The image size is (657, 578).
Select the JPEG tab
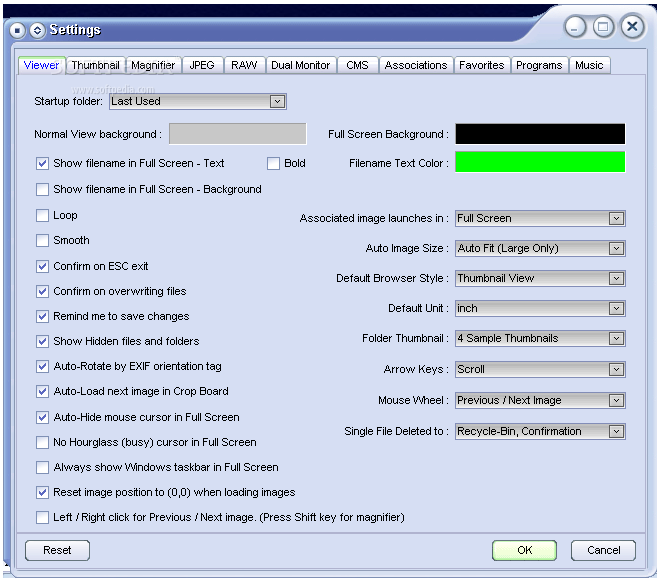click(x=202, y=65)
